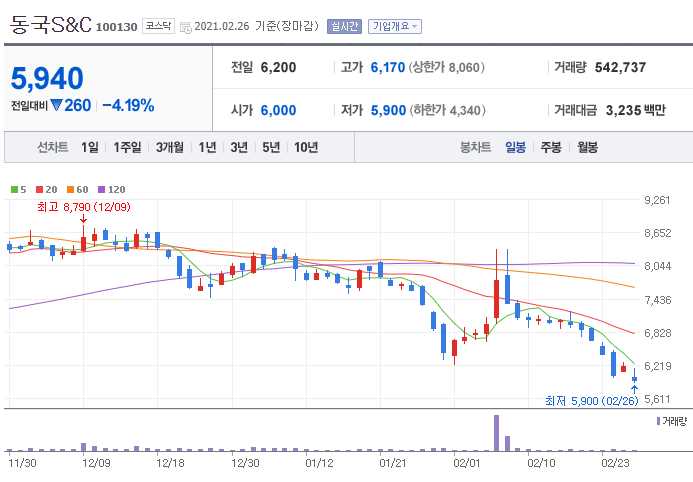Click the tallest volume bar in early February

496,433
